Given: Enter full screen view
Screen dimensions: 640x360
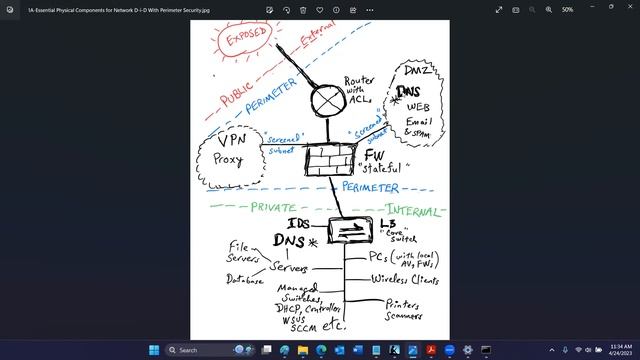Looking at the screenshot, I should click(499, 10).
